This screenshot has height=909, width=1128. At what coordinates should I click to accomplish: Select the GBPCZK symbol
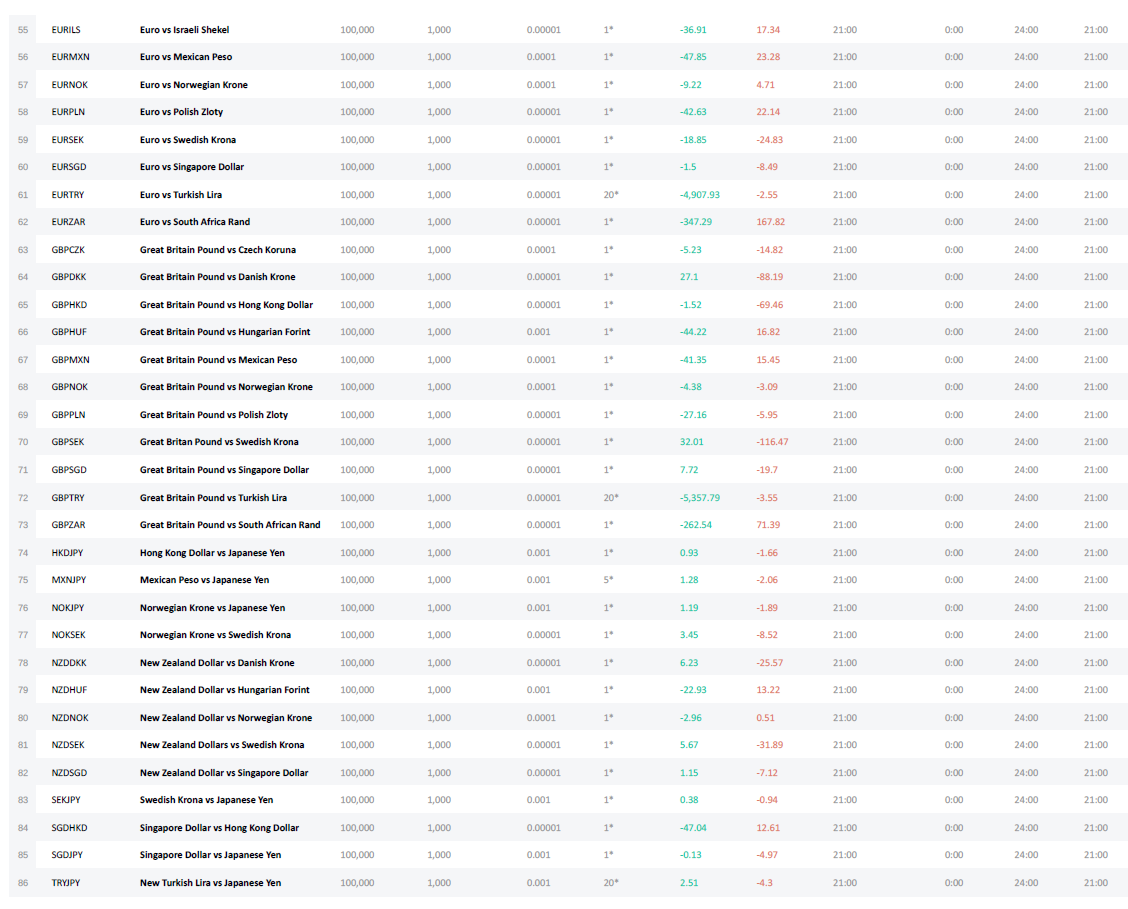click(68, 250)
